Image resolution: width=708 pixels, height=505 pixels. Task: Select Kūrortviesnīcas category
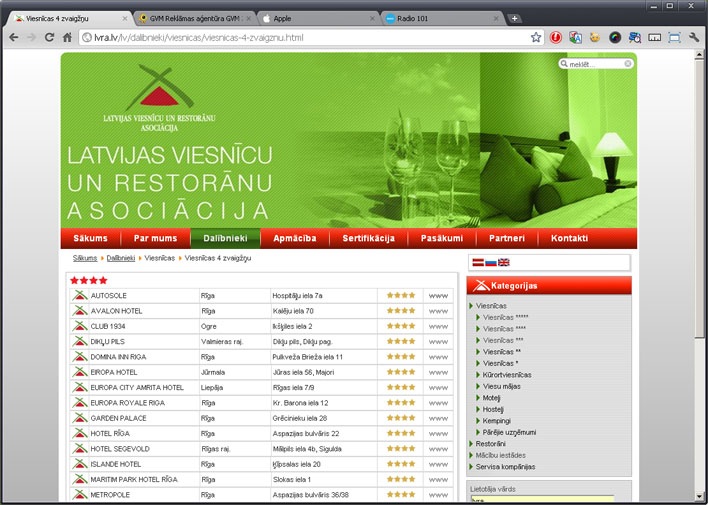pos(507,375)
